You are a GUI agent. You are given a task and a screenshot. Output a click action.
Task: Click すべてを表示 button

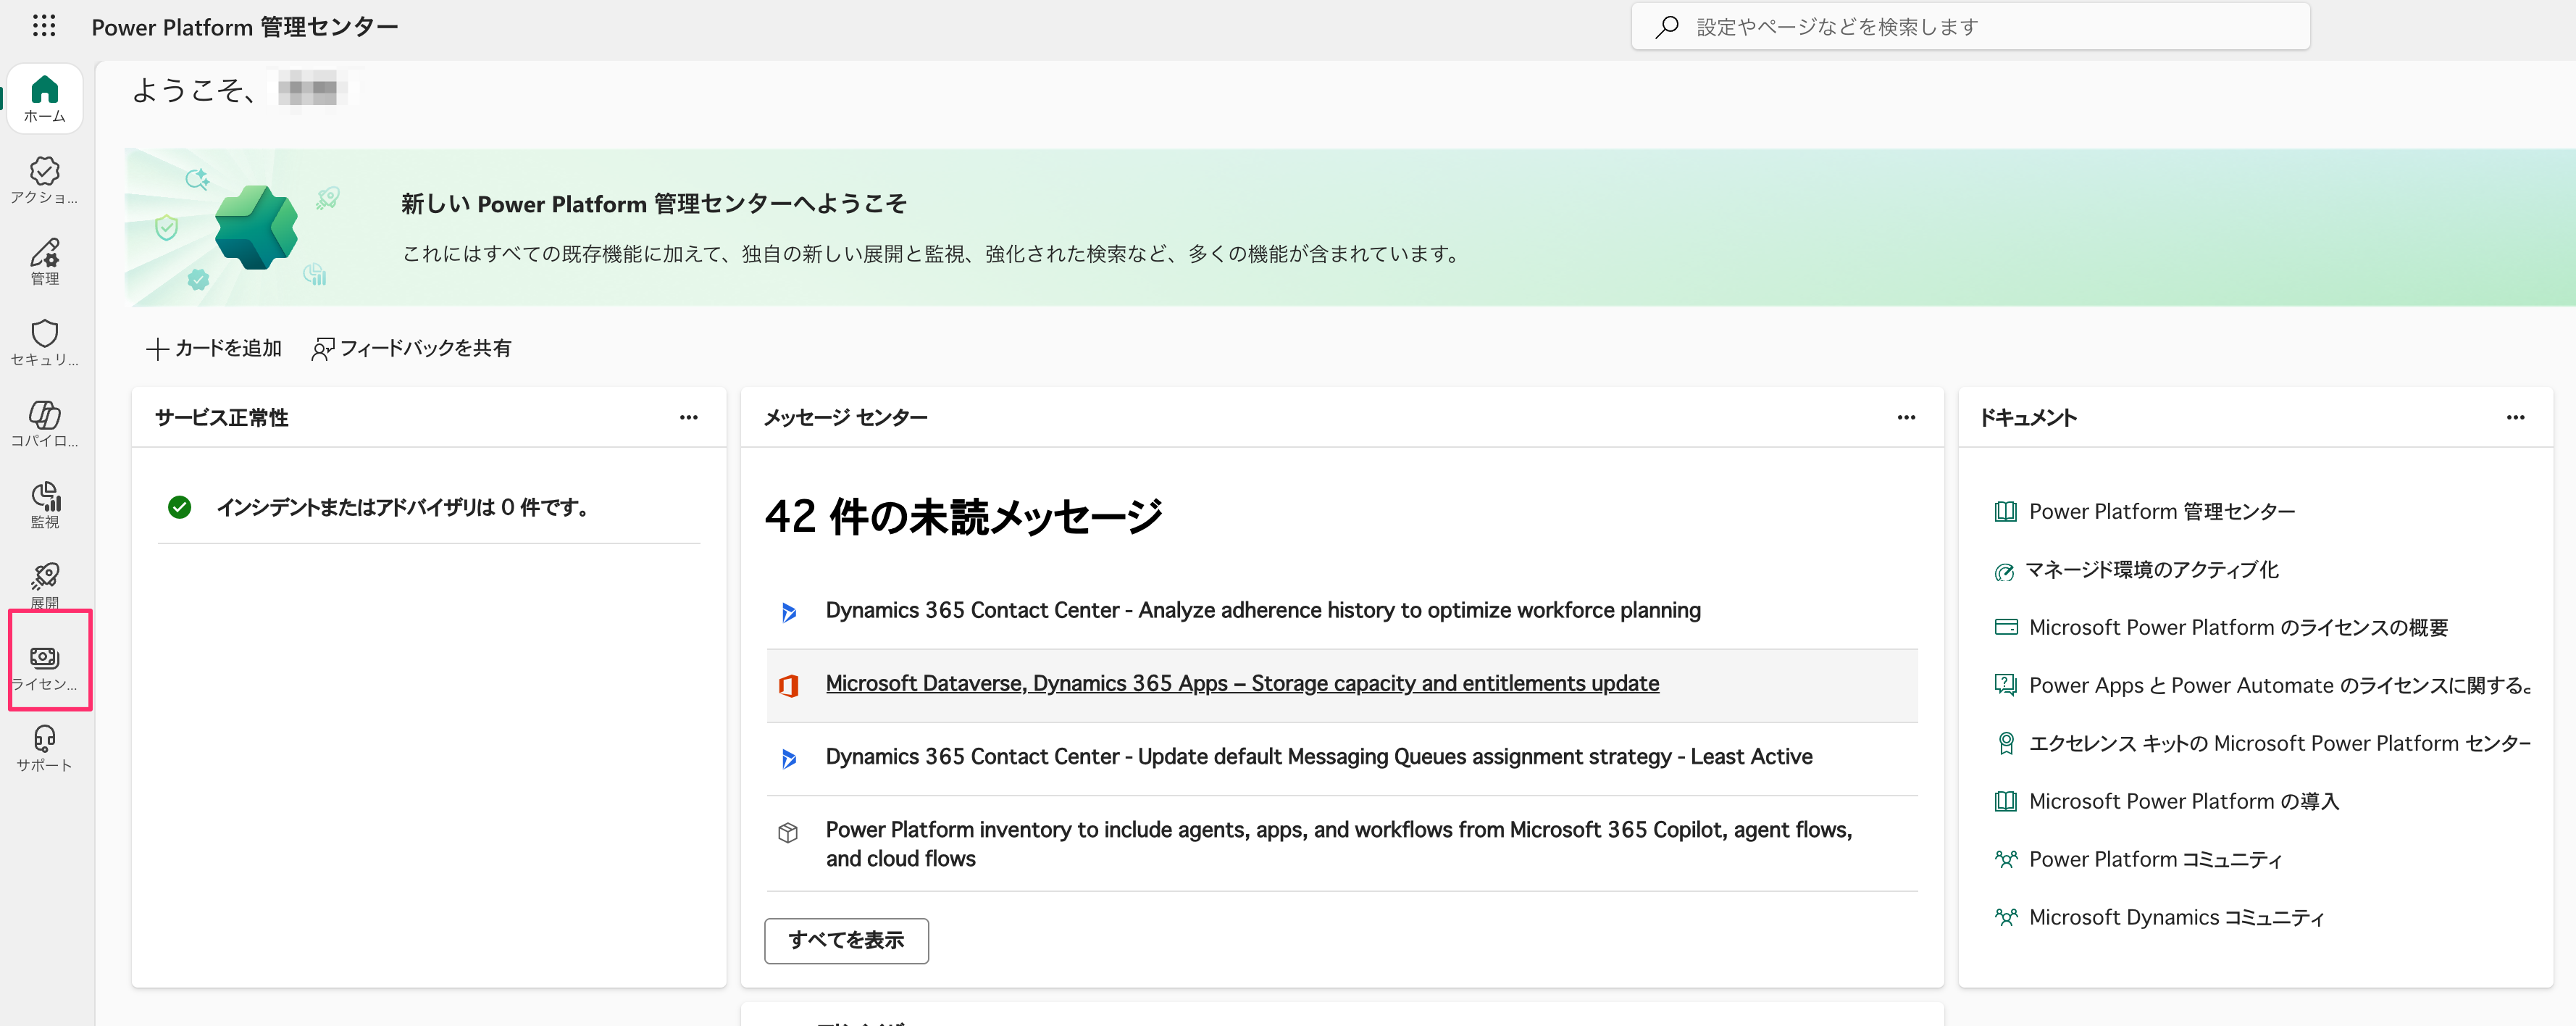point(846,940)
